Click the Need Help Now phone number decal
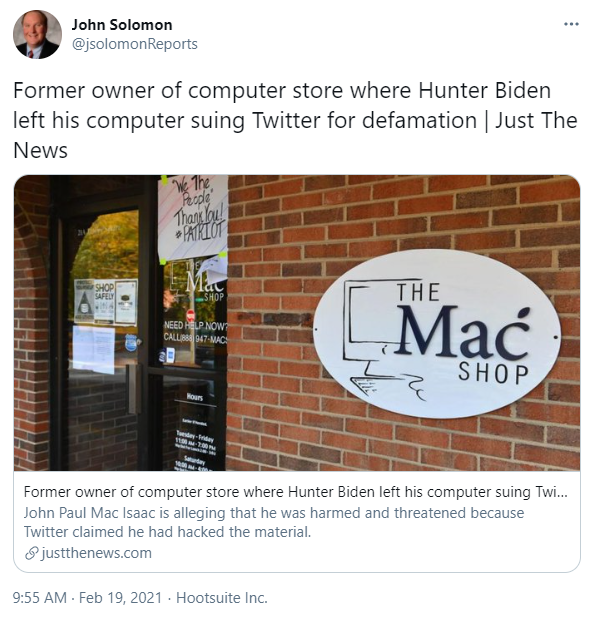594x621 pixels. pos(196,331)
